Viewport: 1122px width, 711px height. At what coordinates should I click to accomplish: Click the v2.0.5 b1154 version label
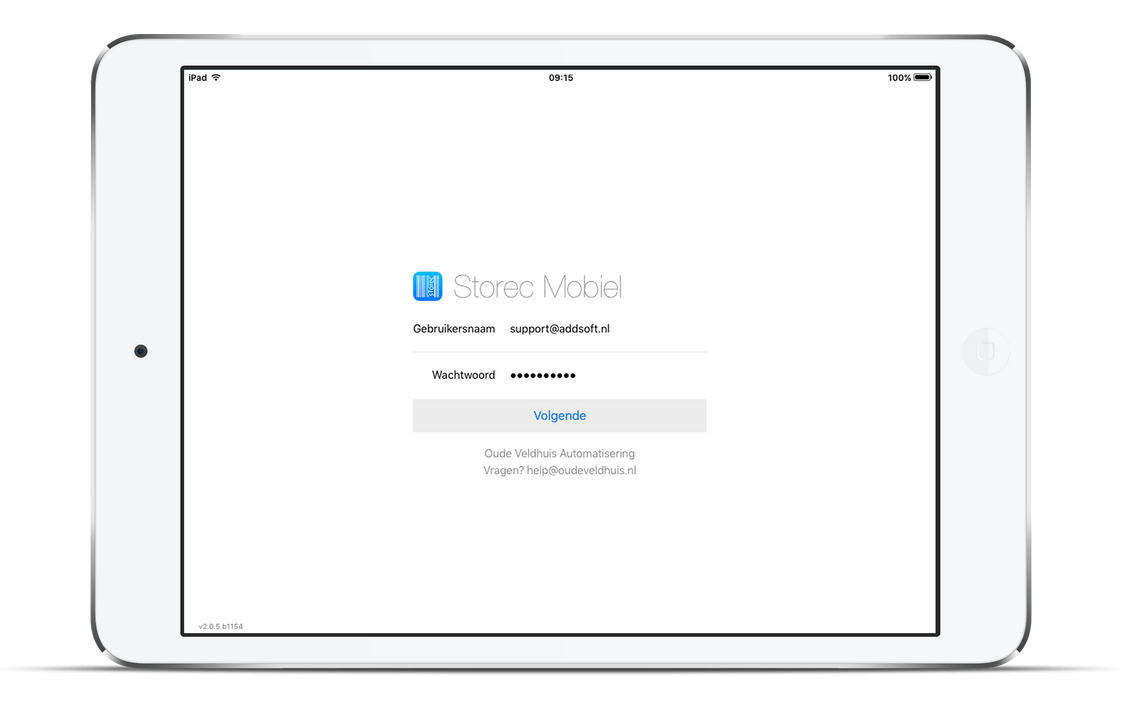click(220, 627)
